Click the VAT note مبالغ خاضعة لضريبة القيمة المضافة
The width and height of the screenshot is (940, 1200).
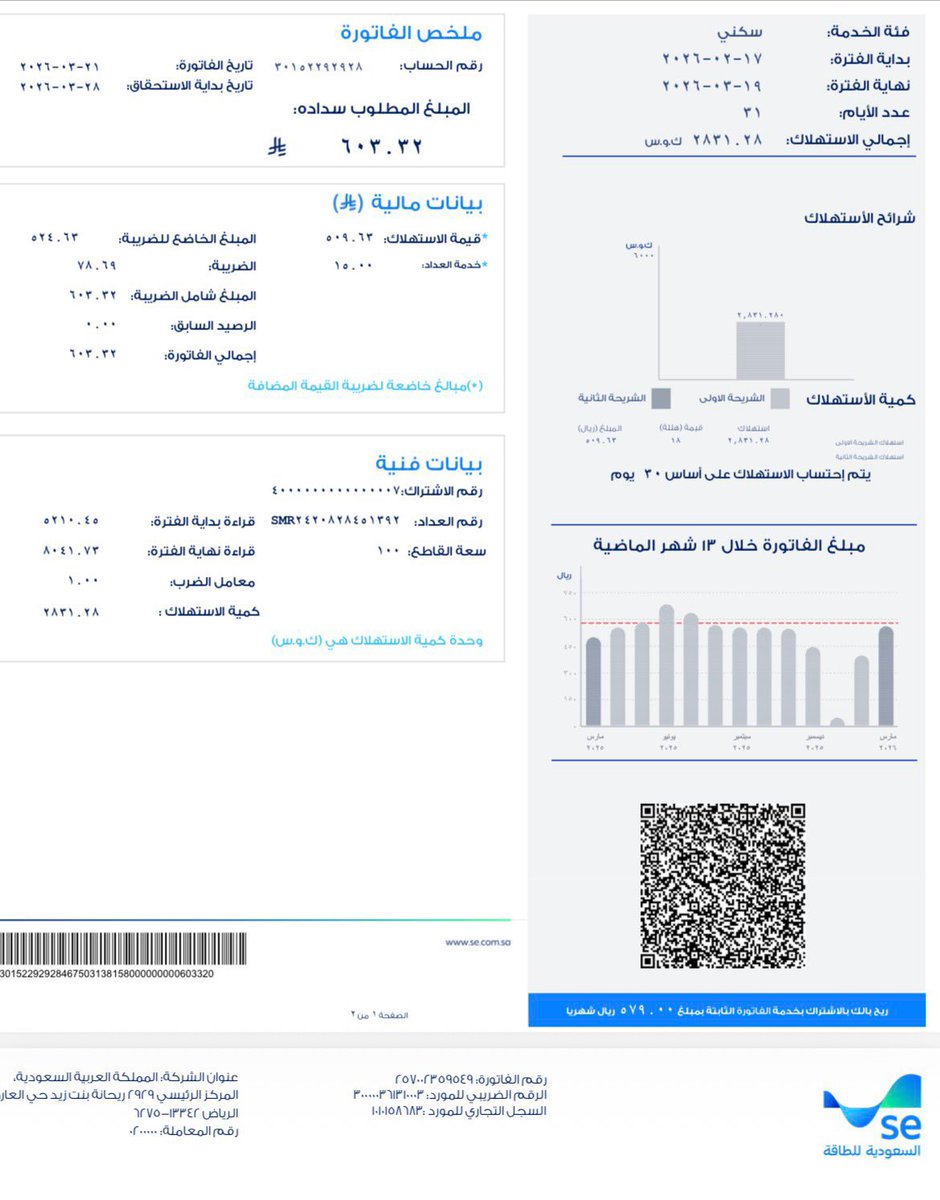tap(365, 384)
